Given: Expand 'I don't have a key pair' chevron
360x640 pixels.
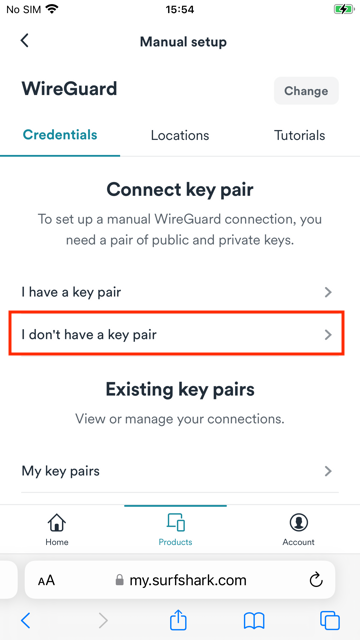Looking at the screenshot, I should pyautogui.click(x=328, y=335).
